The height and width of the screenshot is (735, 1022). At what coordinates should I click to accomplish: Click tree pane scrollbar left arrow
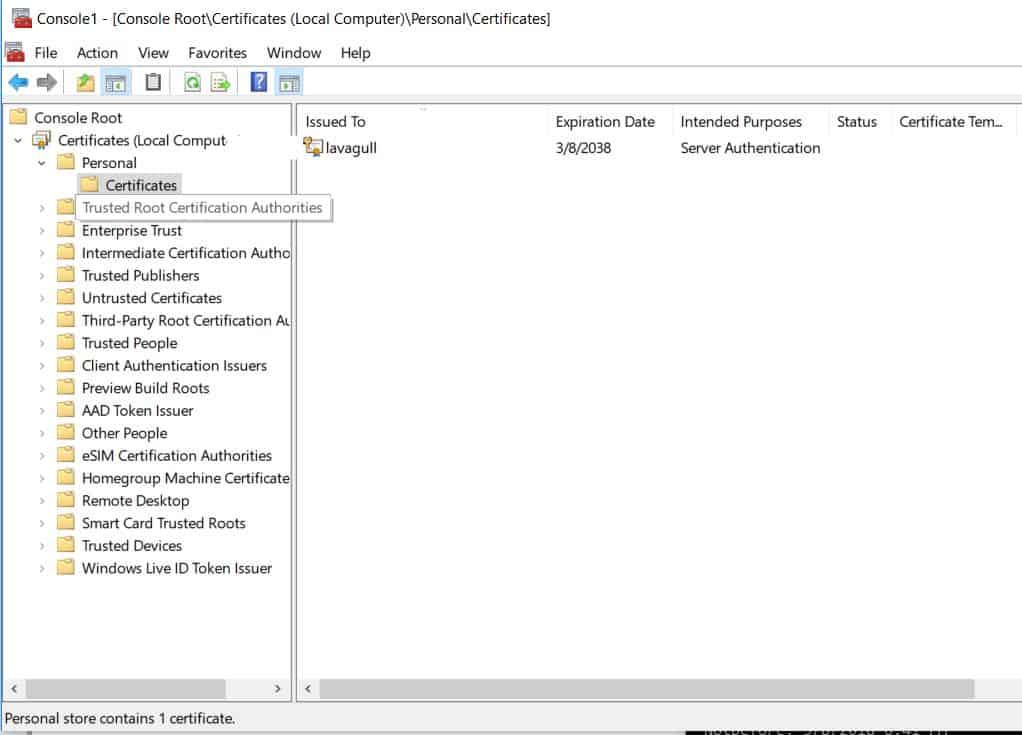[14, 688]
